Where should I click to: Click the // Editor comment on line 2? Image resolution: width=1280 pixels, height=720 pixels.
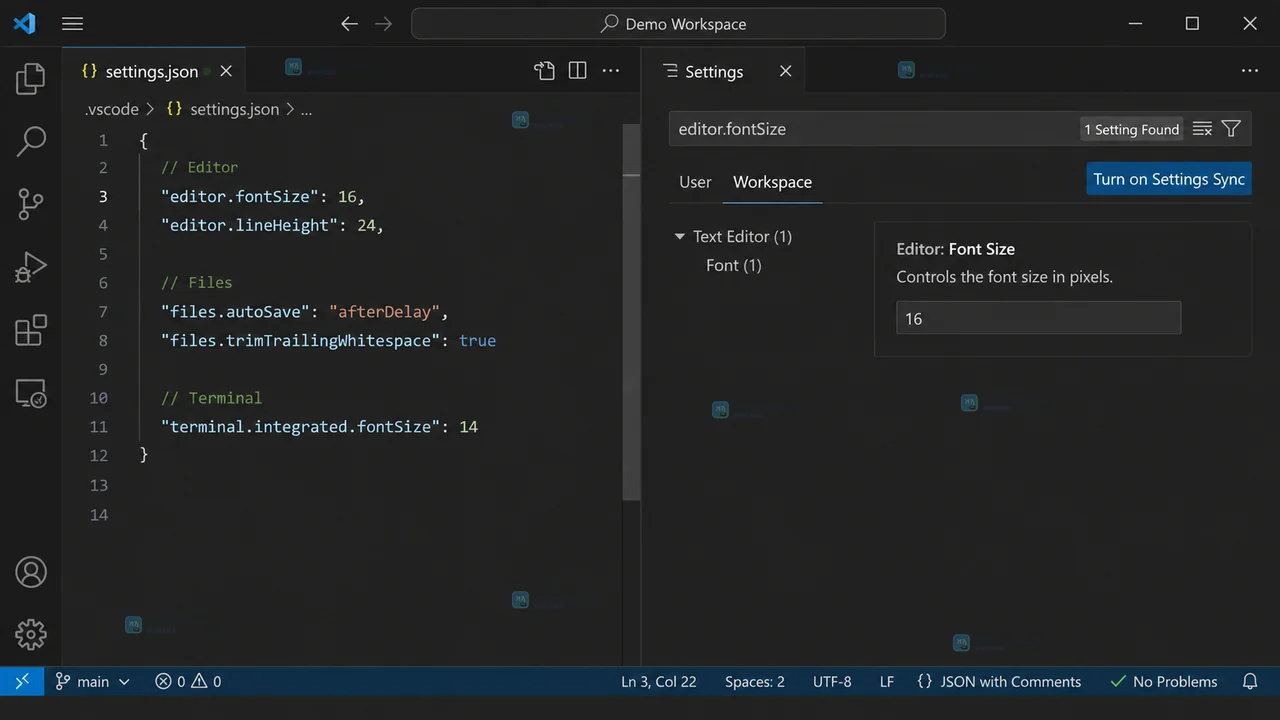(199, 167)
